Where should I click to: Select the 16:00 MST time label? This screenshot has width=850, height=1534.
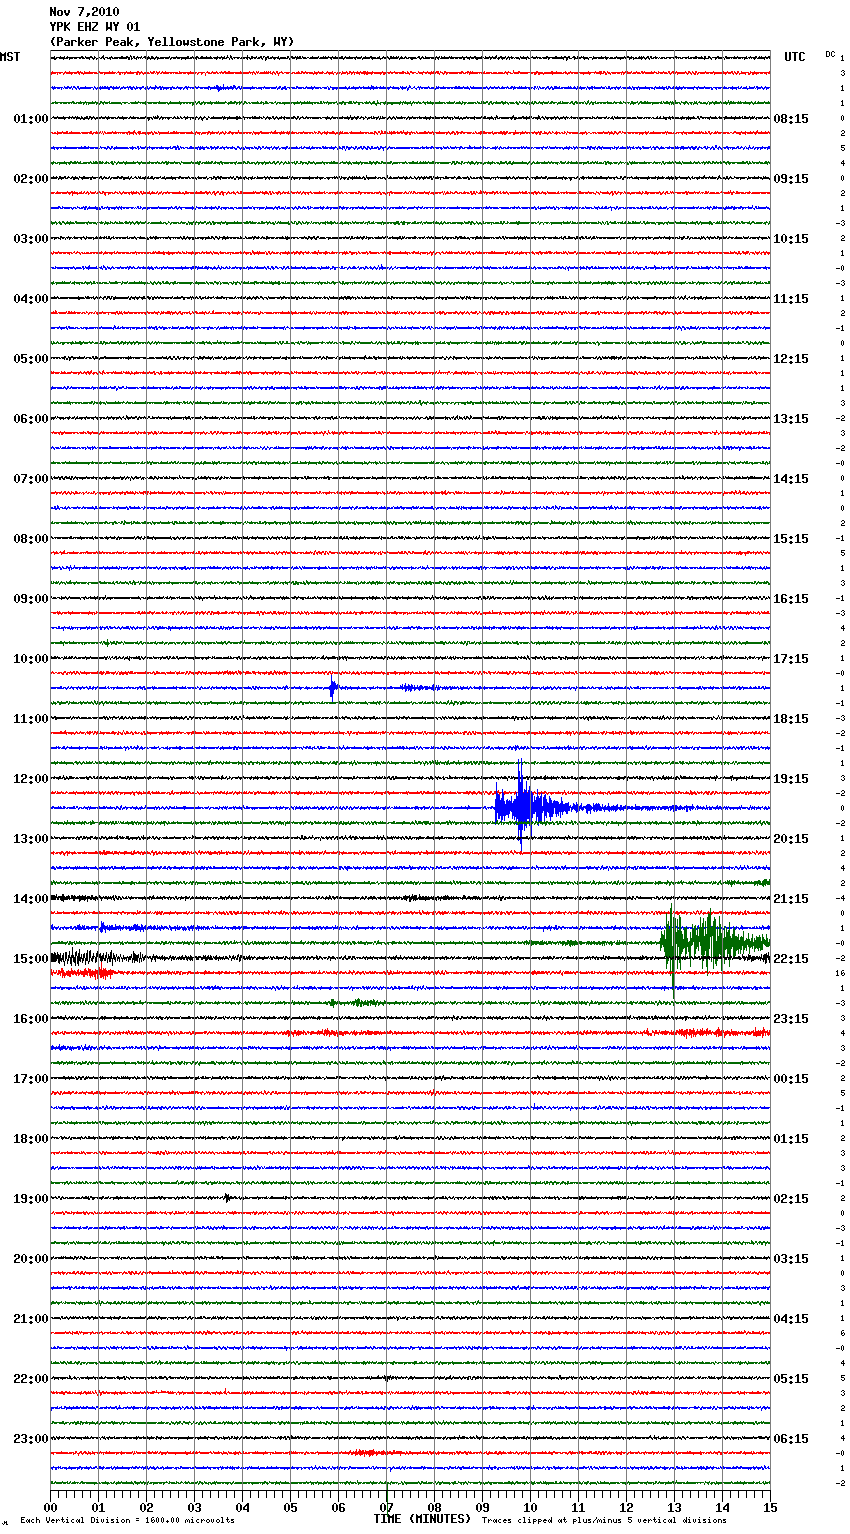click(31, 1019)
